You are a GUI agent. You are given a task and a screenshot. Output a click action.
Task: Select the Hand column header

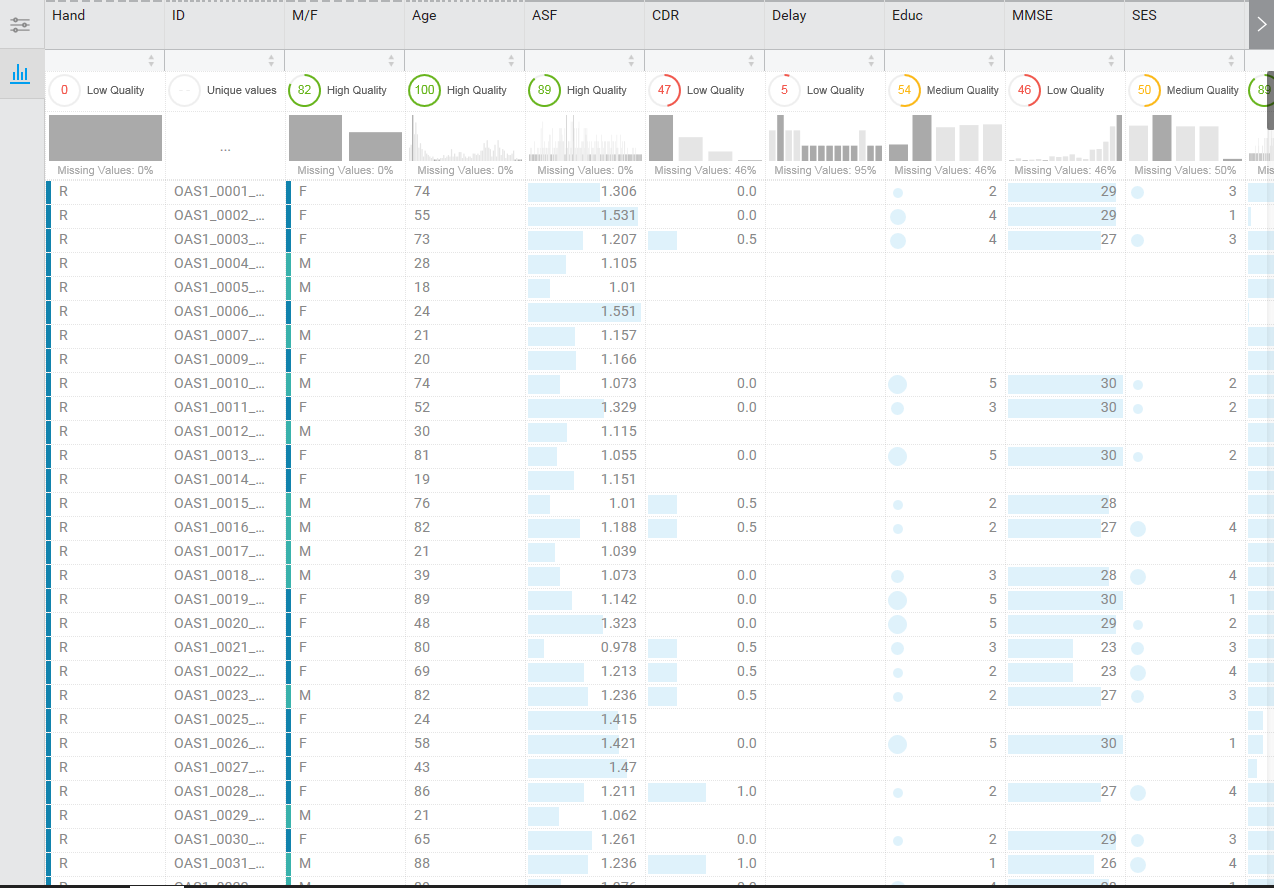(105, 25)
